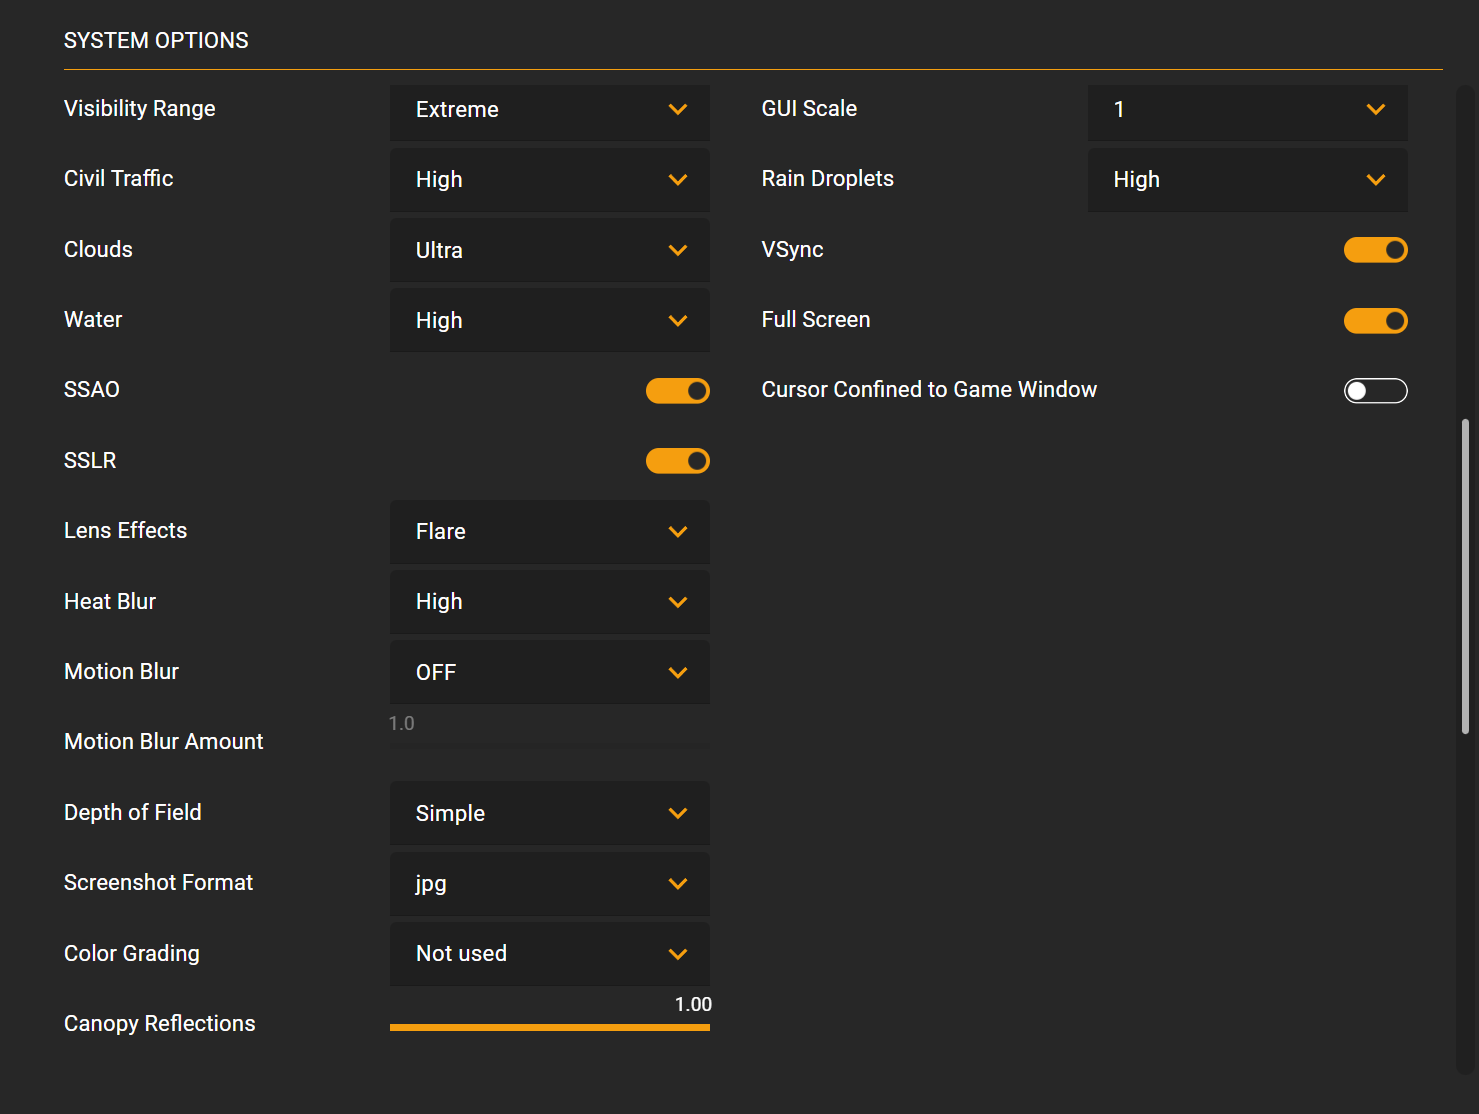The height and width of the screenshot is (1114, 1479).
Task: Open the Civil Traffic dropdown
Action: coord(550,180)
